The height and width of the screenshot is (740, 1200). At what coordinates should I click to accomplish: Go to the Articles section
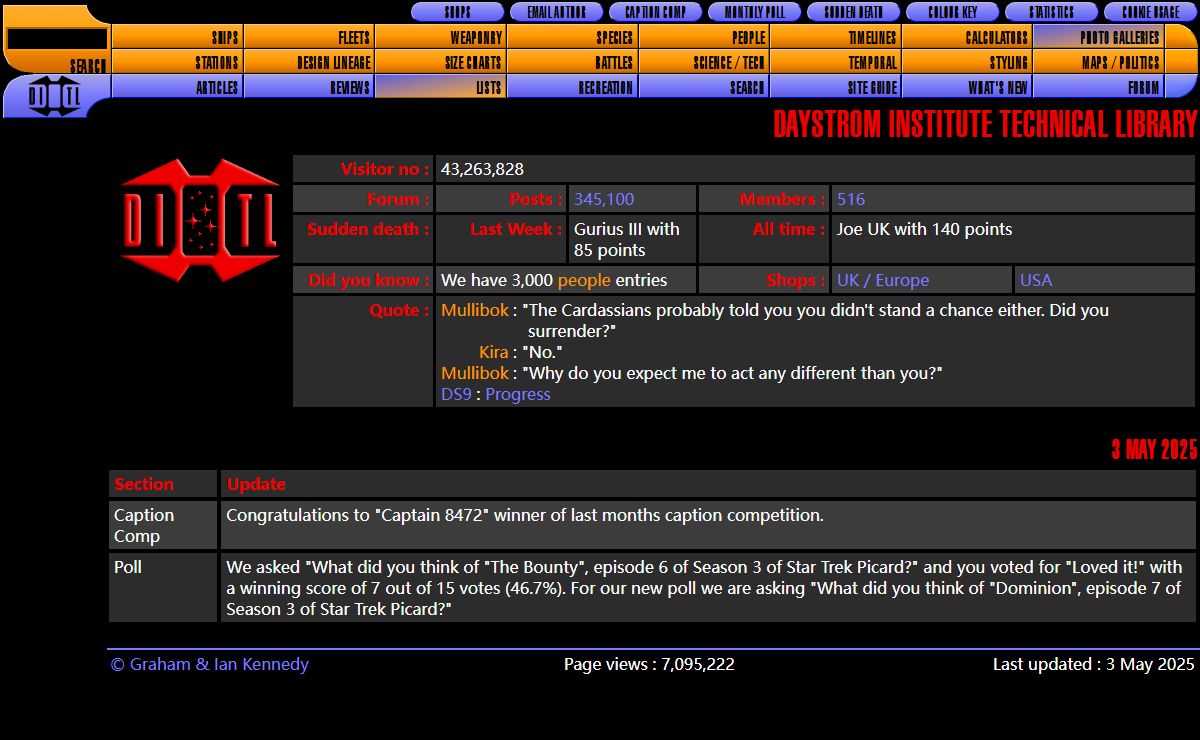[x=177, y=87]
